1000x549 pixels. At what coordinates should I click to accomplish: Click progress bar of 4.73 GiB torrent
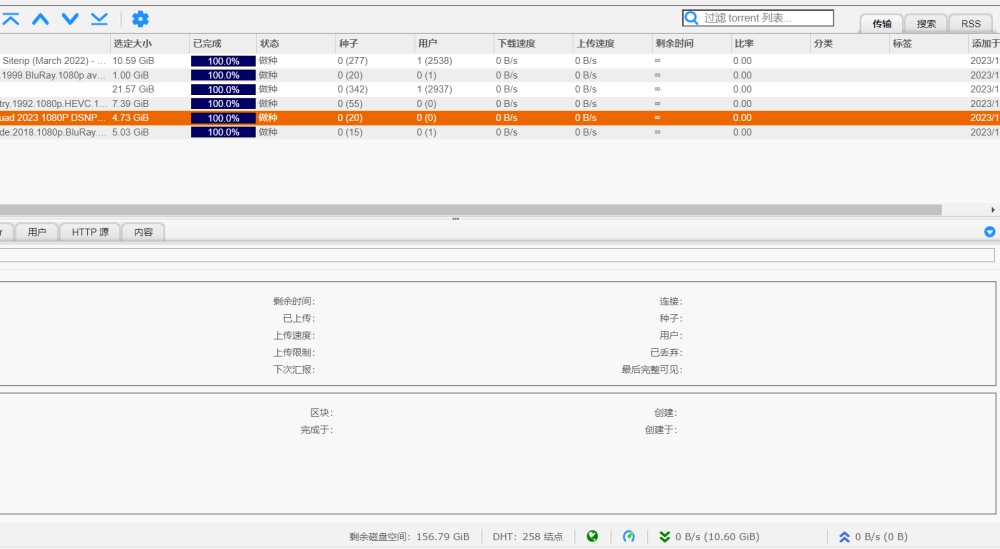point(223,118)
